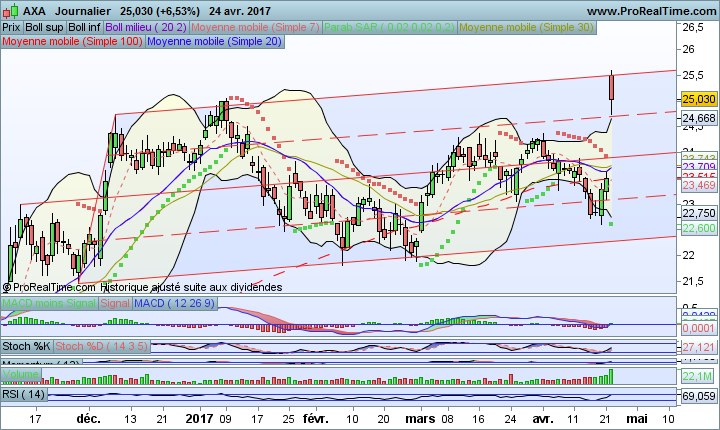The width and height of the screenshot is (720, 430).
Task: Click the déc. label on date axis
Action: pos(89,419)
